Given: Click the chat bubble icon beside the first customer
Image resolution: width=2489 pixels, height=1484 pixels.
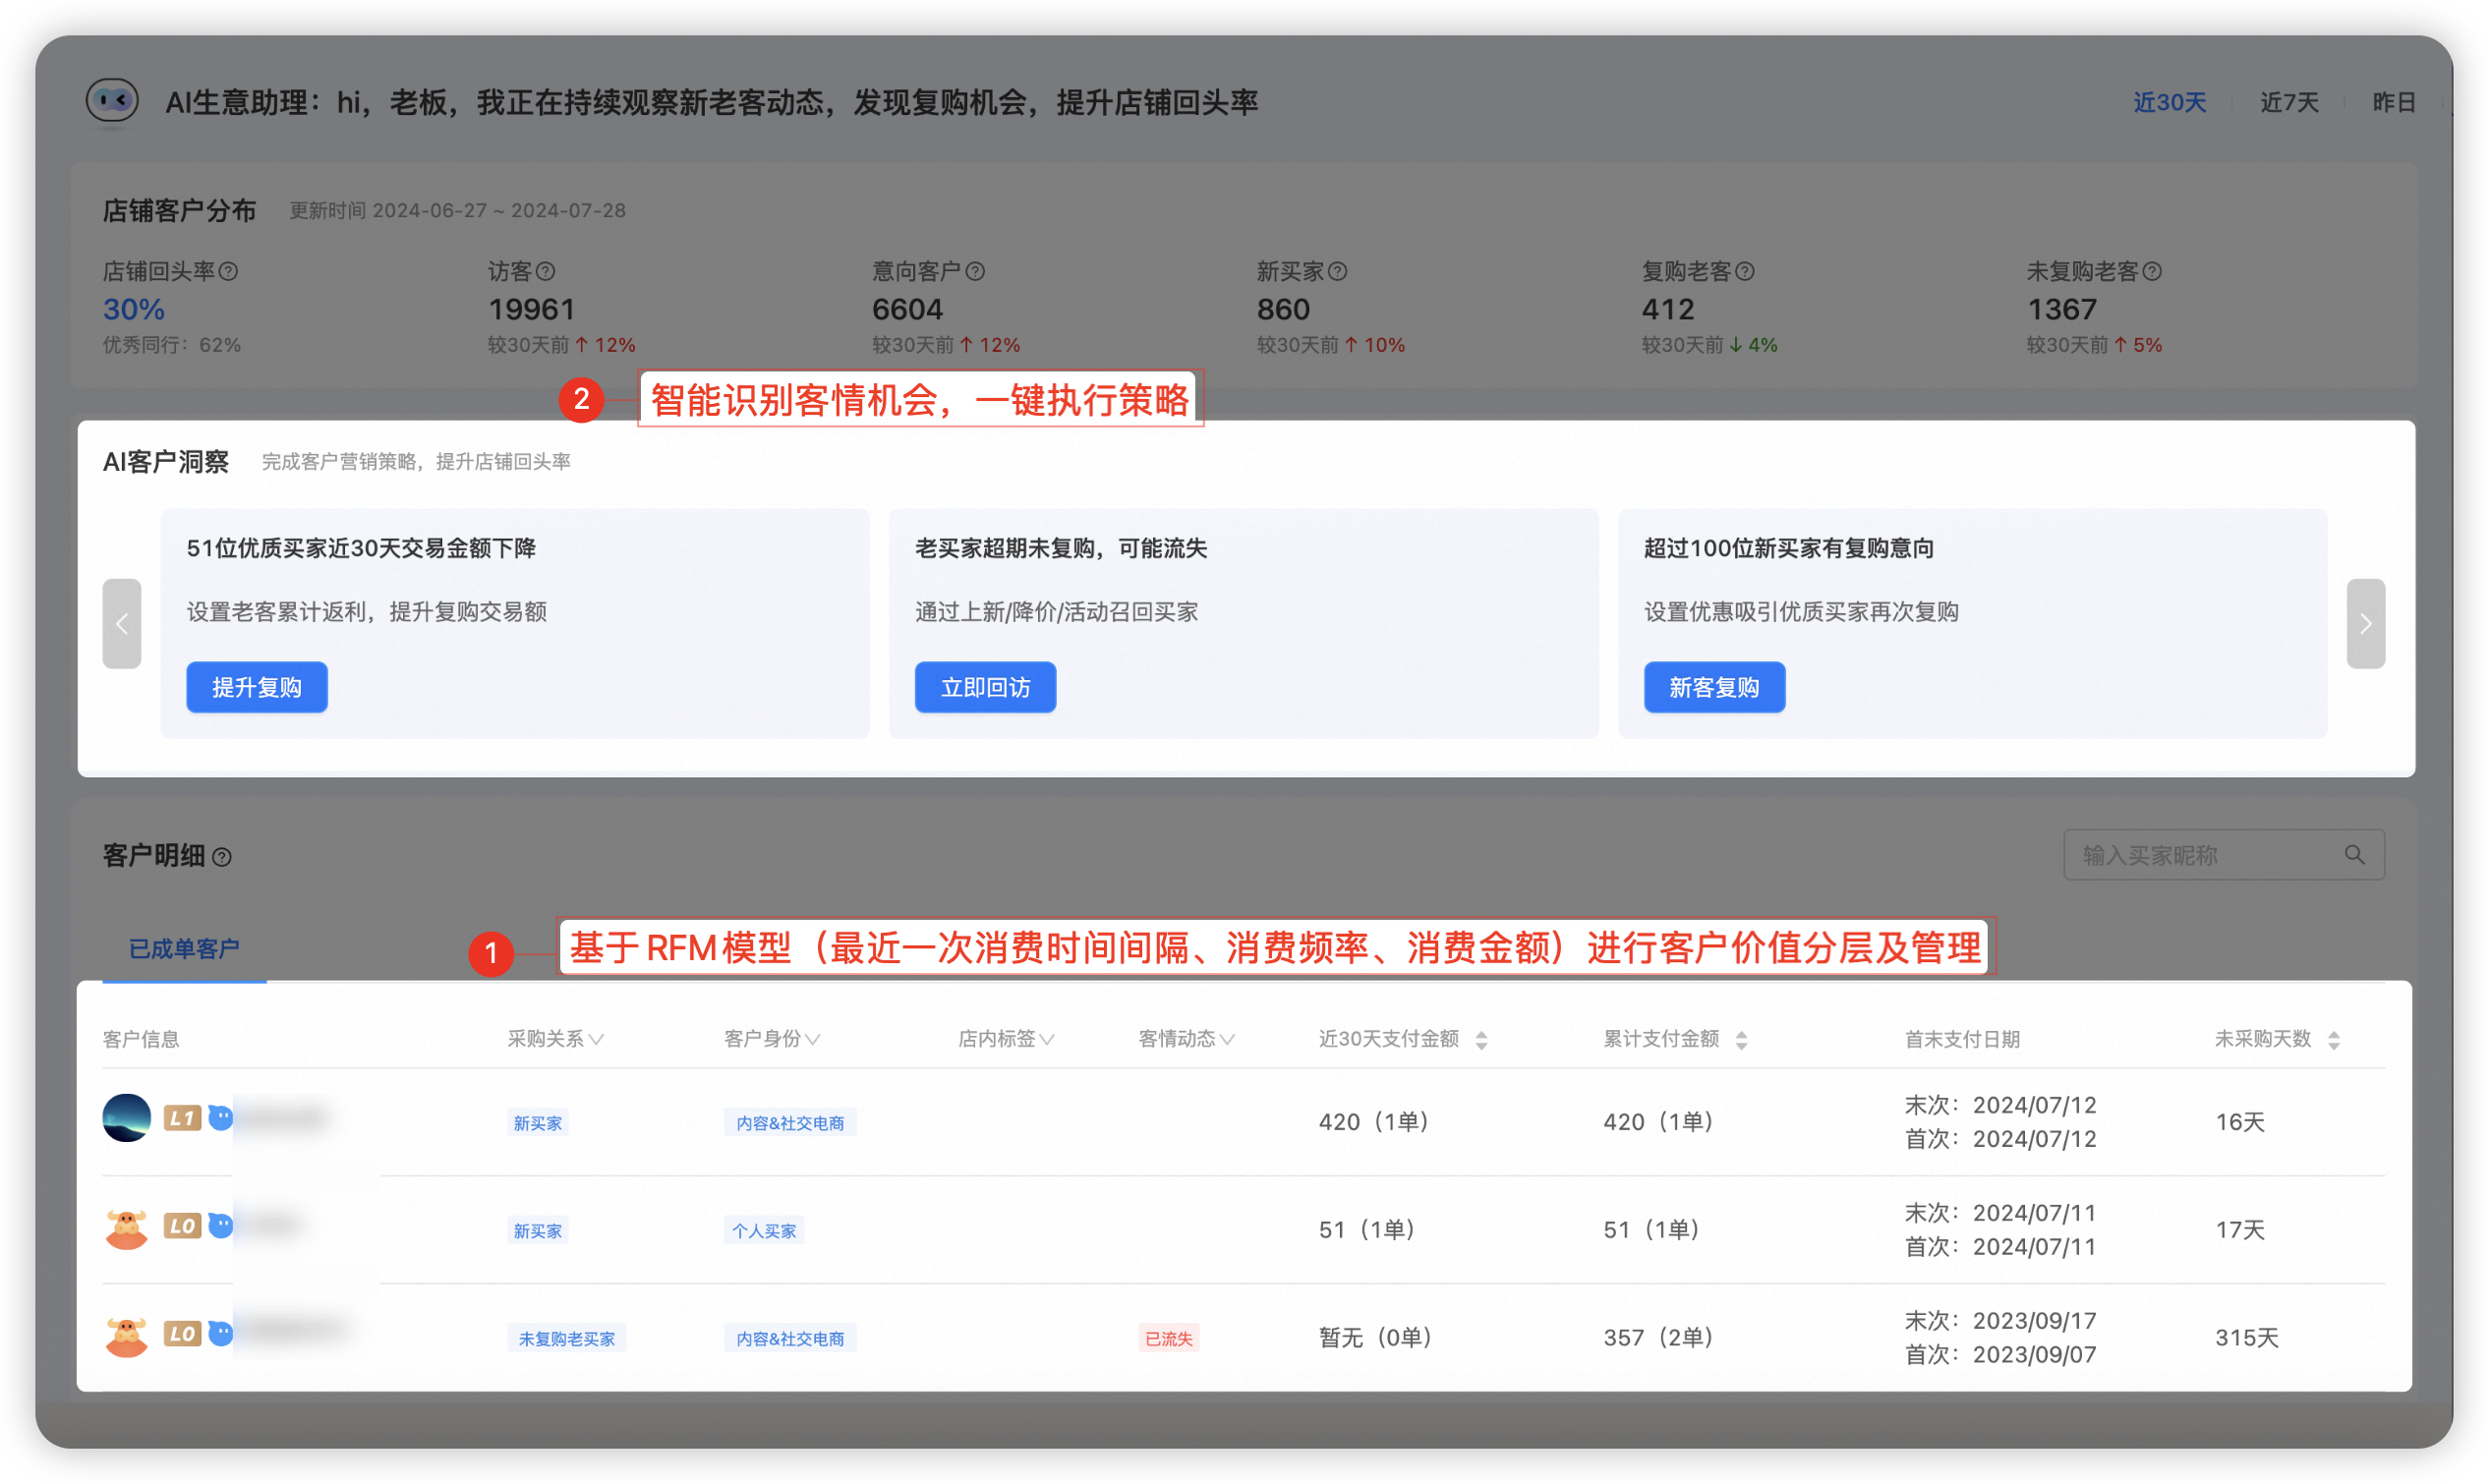Looking at the screenshot, I should 220,1118.
